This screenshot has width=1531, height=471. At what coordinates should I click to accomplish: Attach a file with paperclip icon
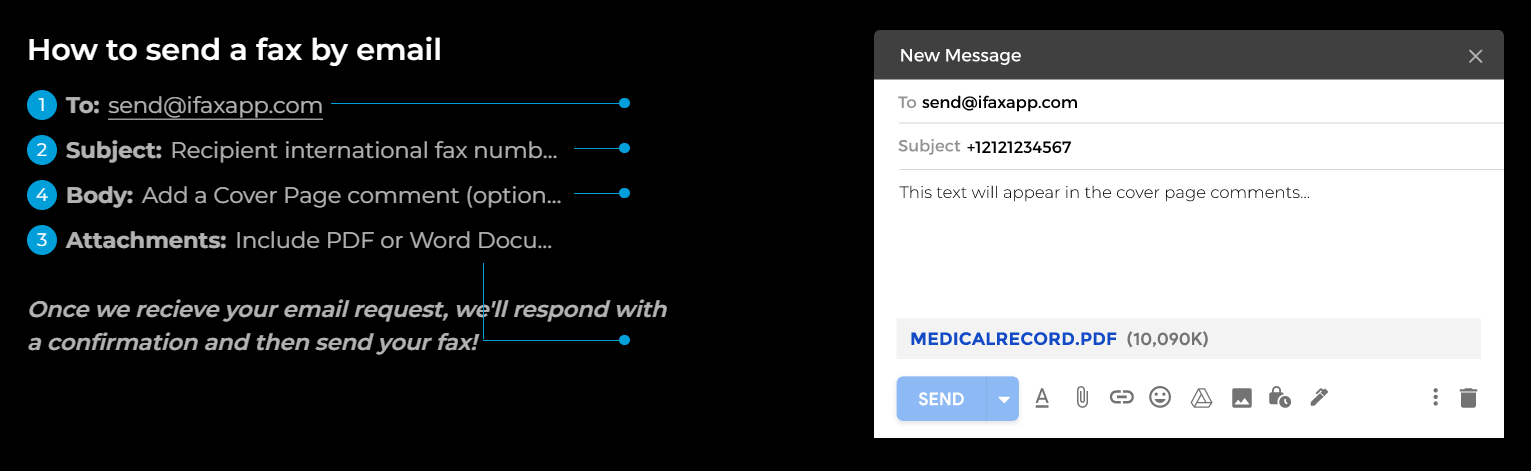click(1081, 398)
